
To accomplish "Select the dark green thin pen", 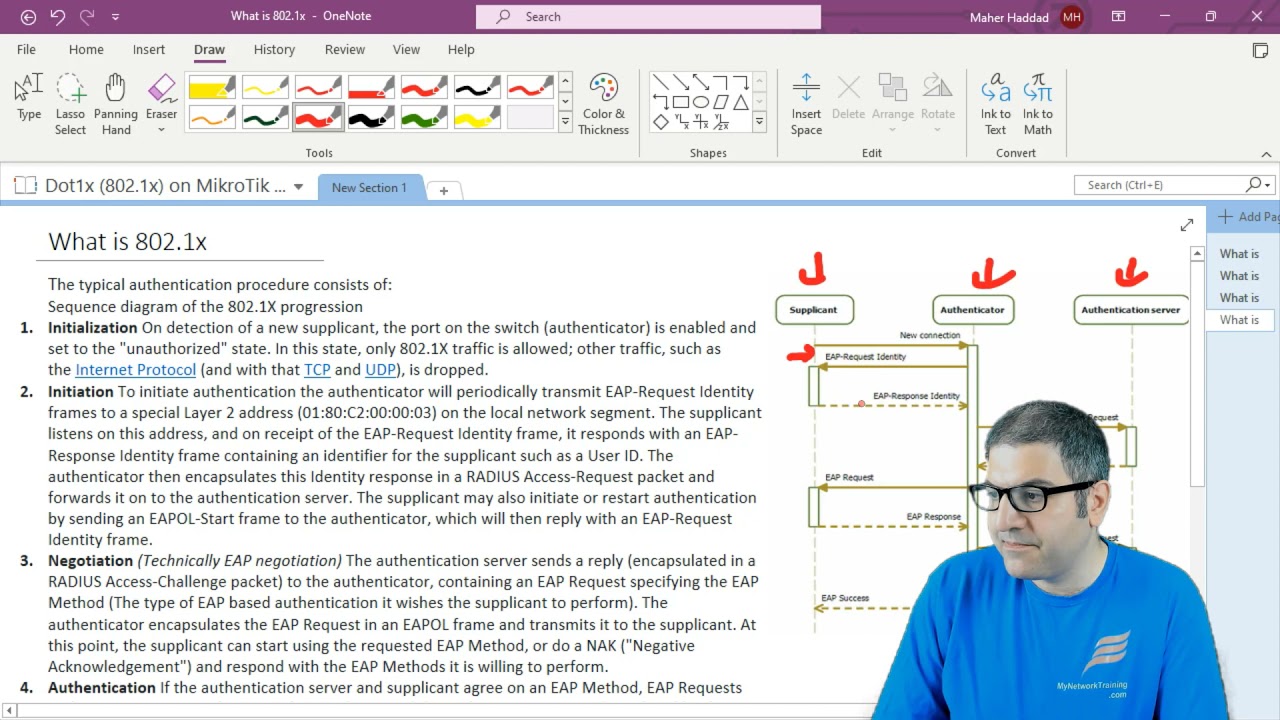I will (x=265, y=118).
